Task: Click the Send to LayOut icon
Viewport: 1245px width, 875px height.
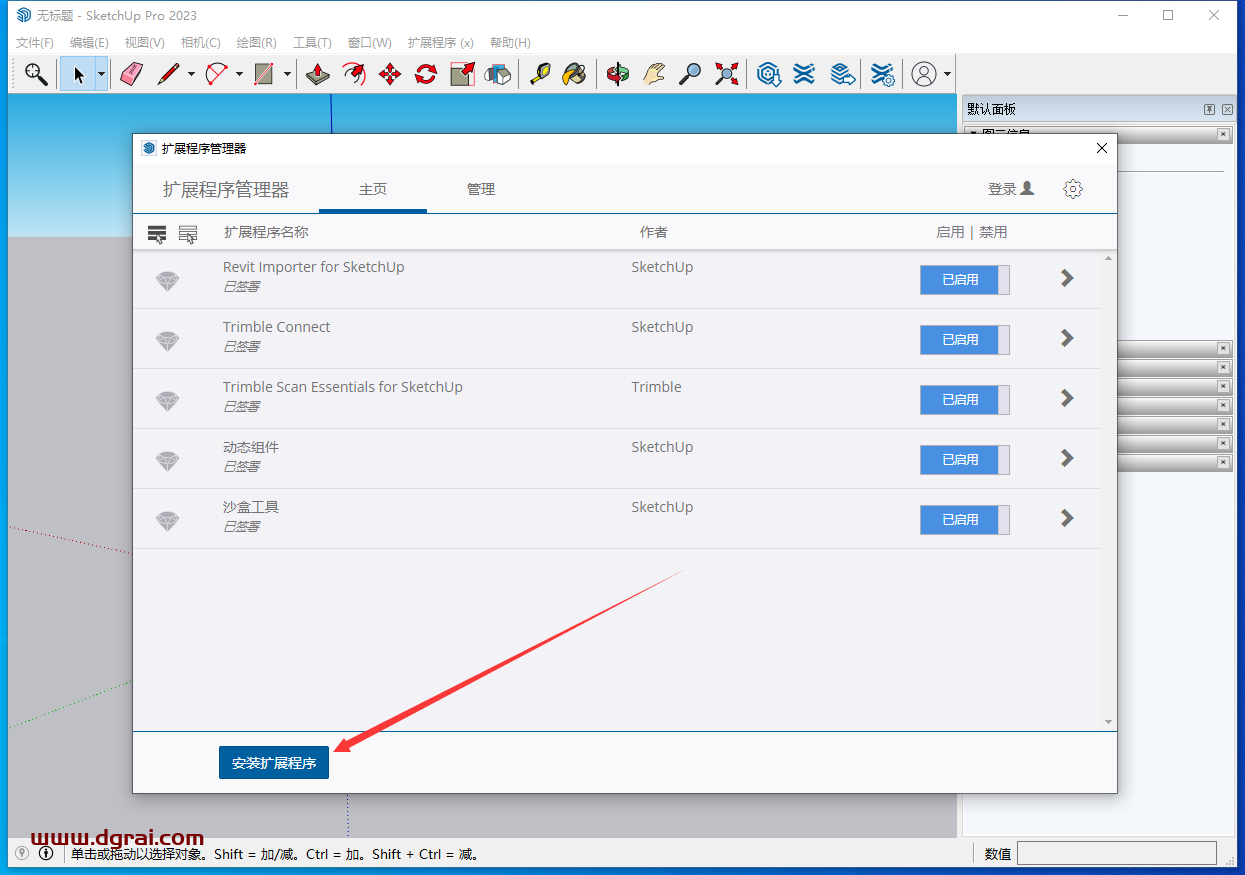Action: coord(844,74)
